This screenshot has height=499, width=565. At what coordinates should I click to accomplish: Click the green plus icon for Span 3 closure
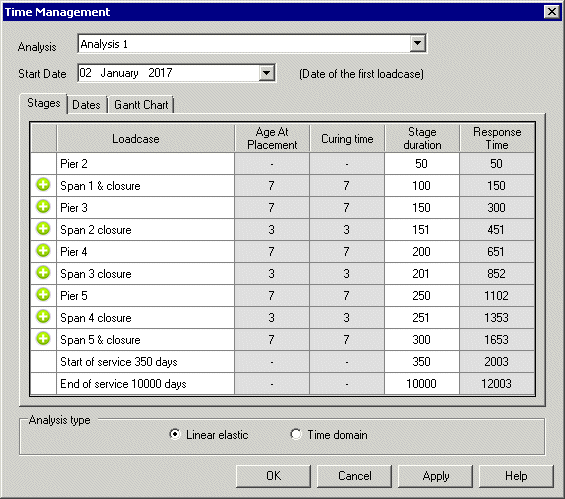pyautogui.click(x=43, y=273)
